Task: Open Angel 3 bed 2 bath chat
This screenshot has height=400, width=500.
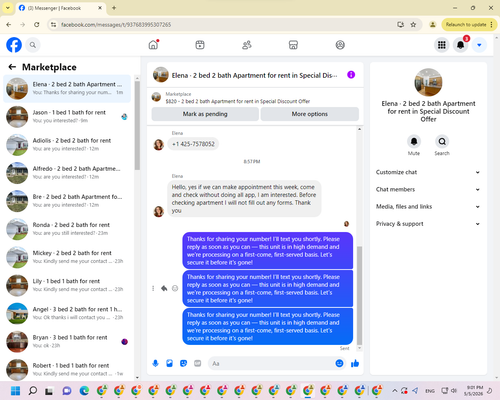Action: [x=67, y=313]
